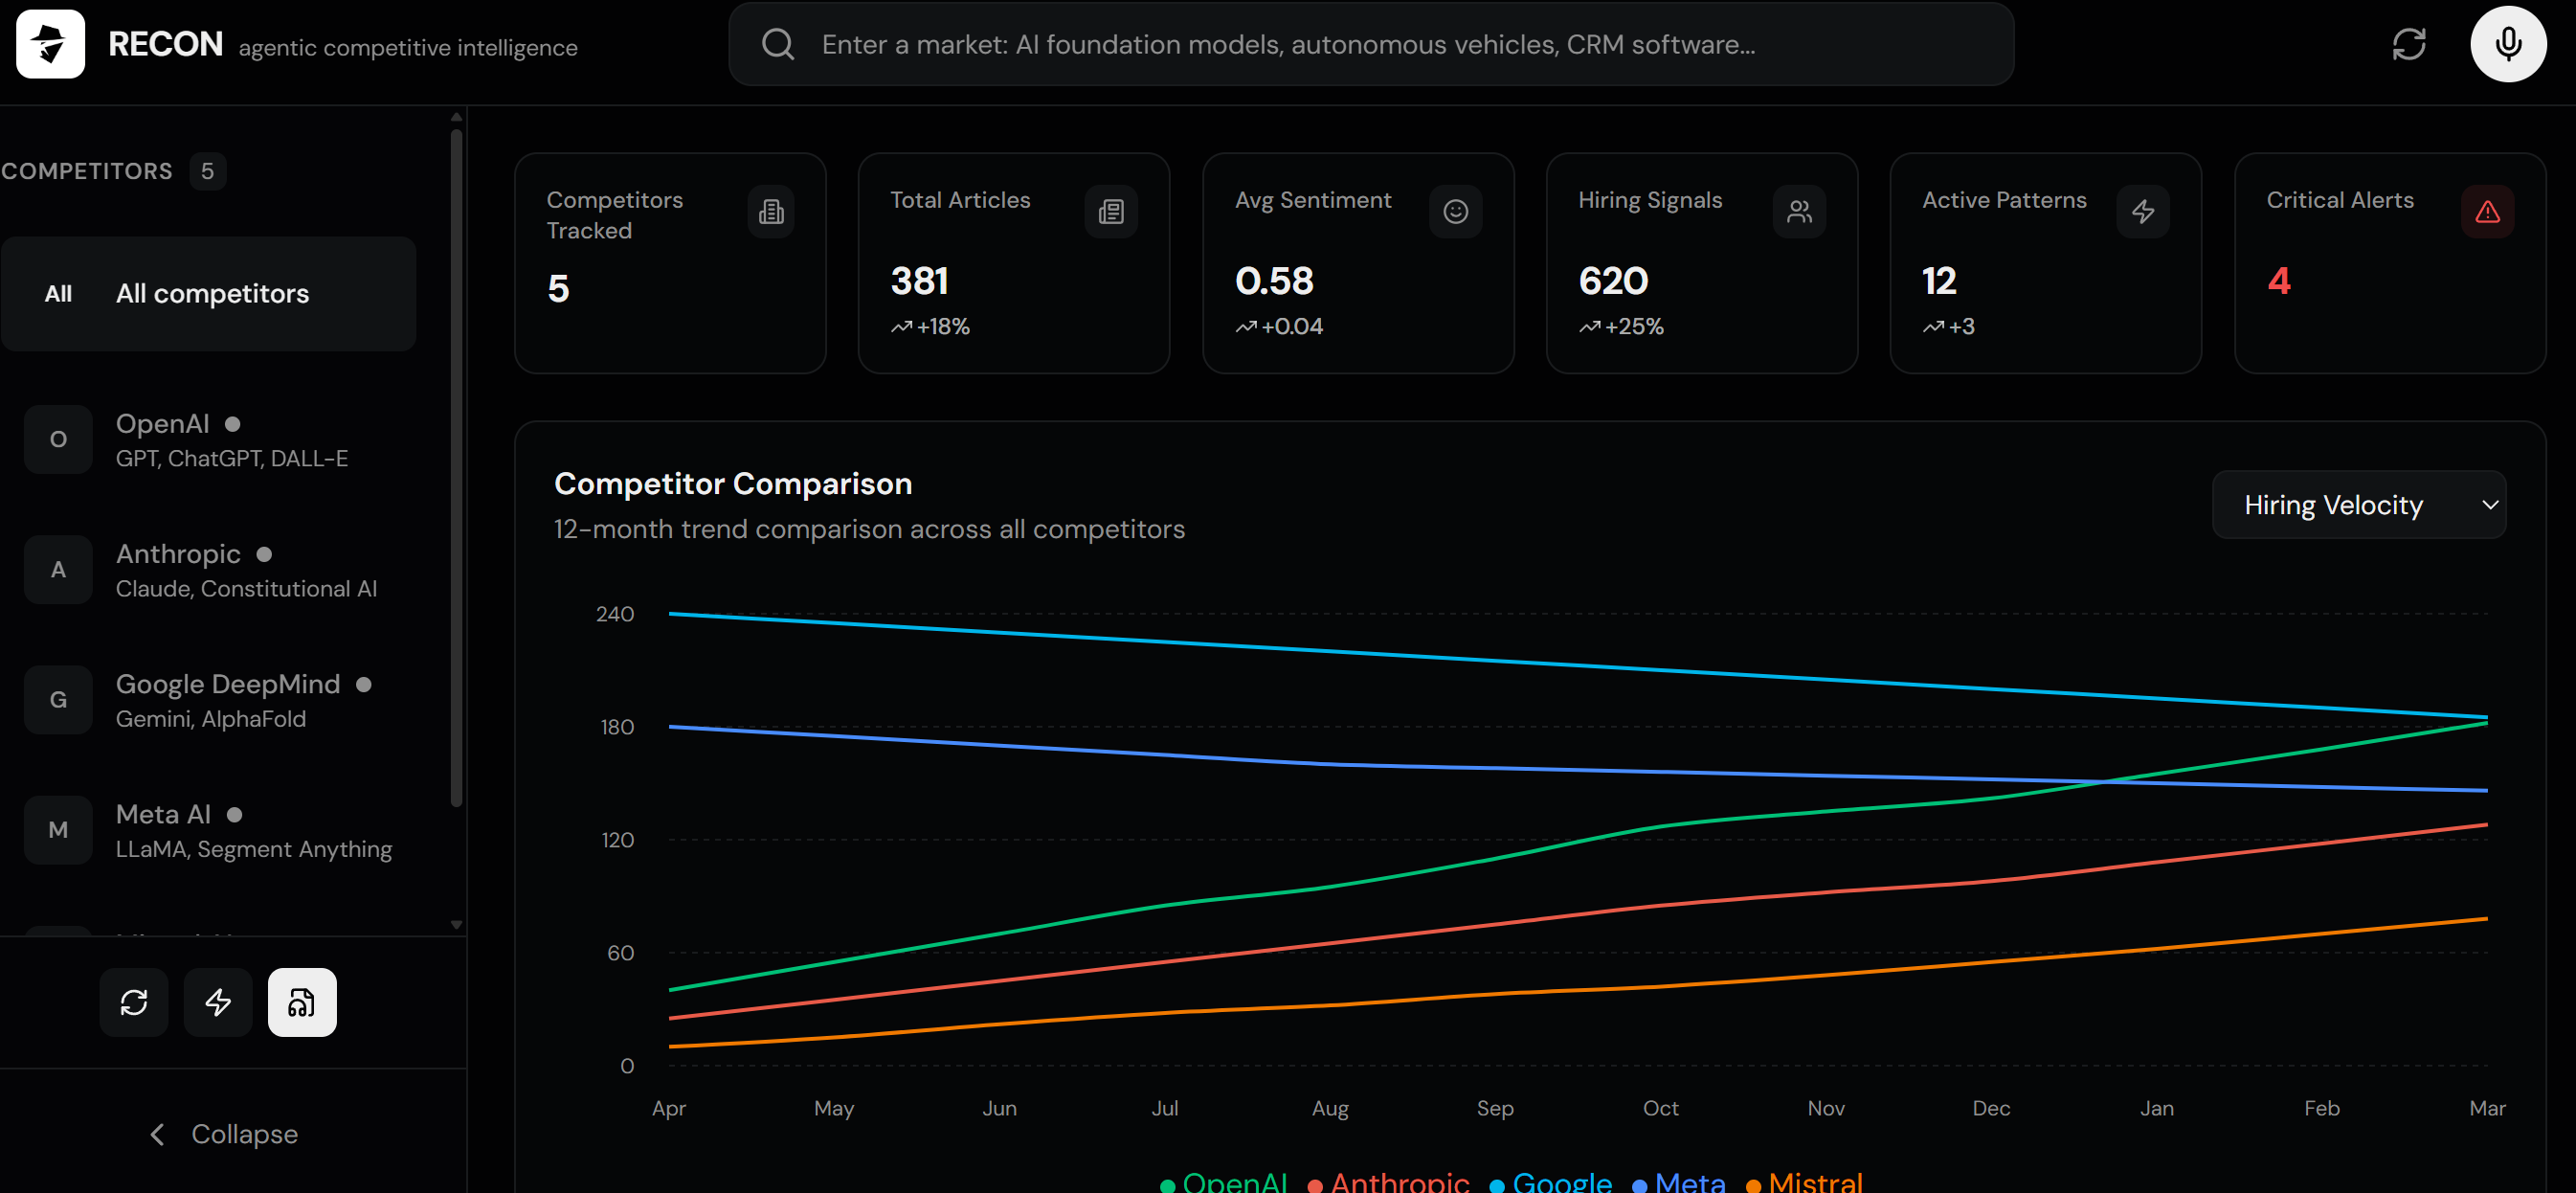Focus the market search input field
Image resolution: width=2576 pixels, height=1193 pixels.
click(x=1370, y=44)
